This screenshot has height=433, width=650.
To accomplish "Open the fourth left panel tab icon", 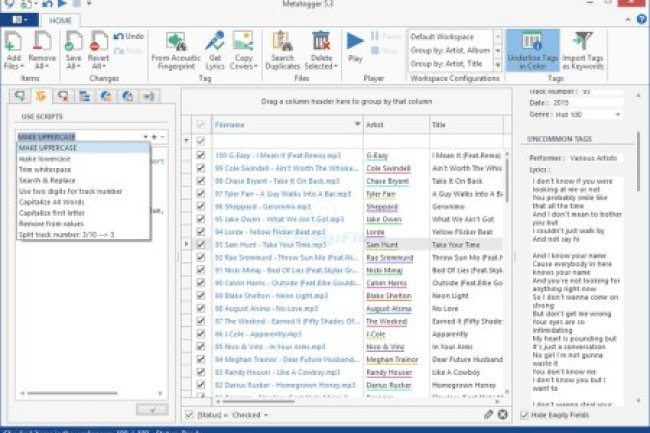I will (x=85, y=96).
